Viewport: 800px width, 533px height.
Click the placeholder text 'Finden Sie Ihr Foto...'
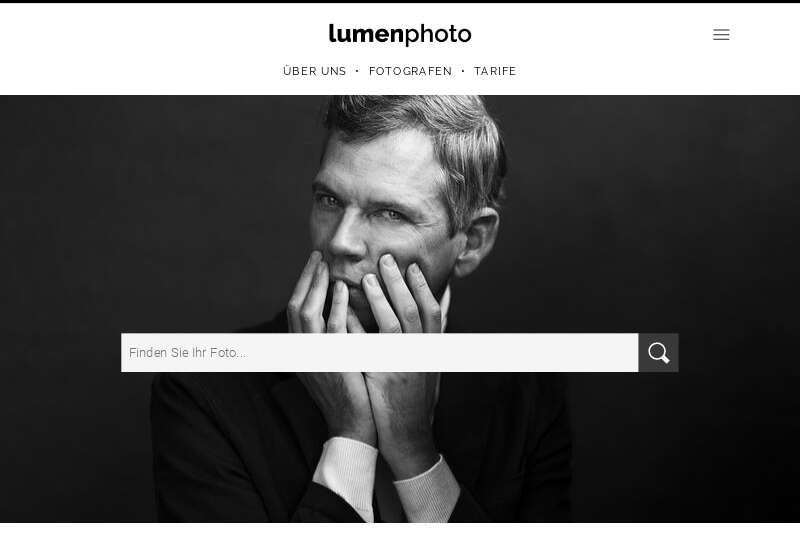[x=187, y=352]
